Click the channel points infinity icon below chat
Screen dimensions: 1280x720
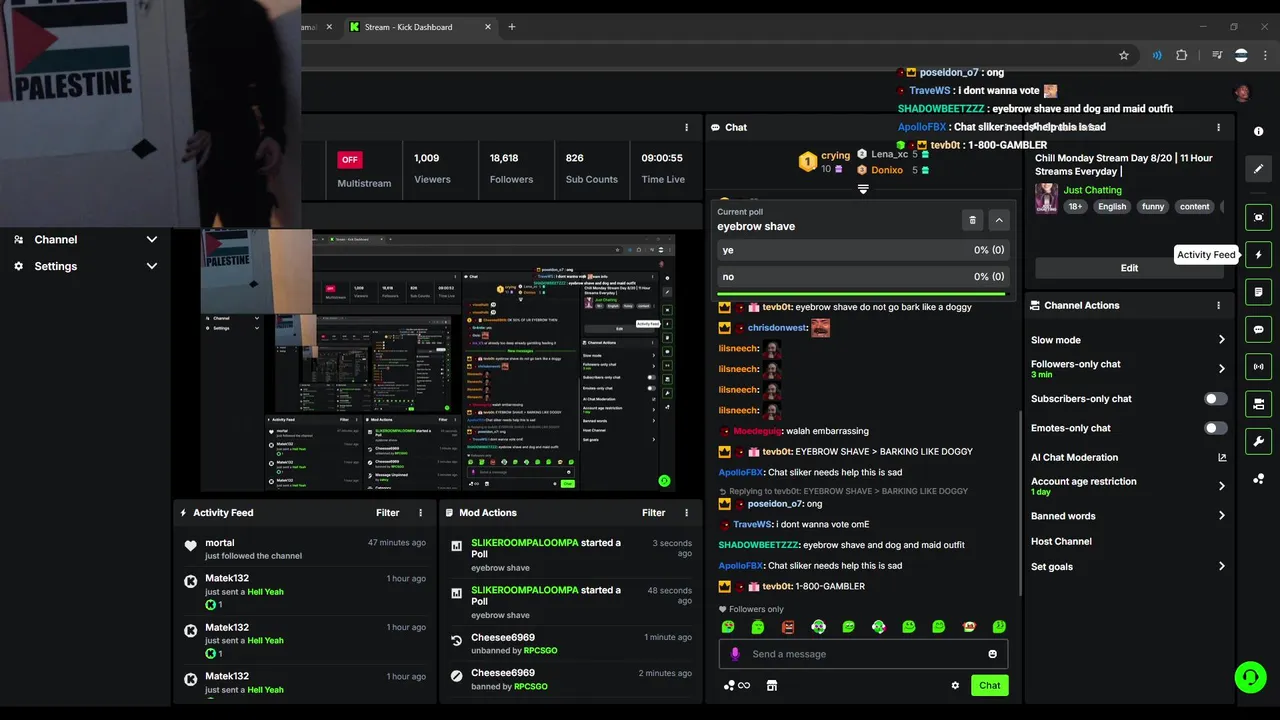[x=737, y=685]
